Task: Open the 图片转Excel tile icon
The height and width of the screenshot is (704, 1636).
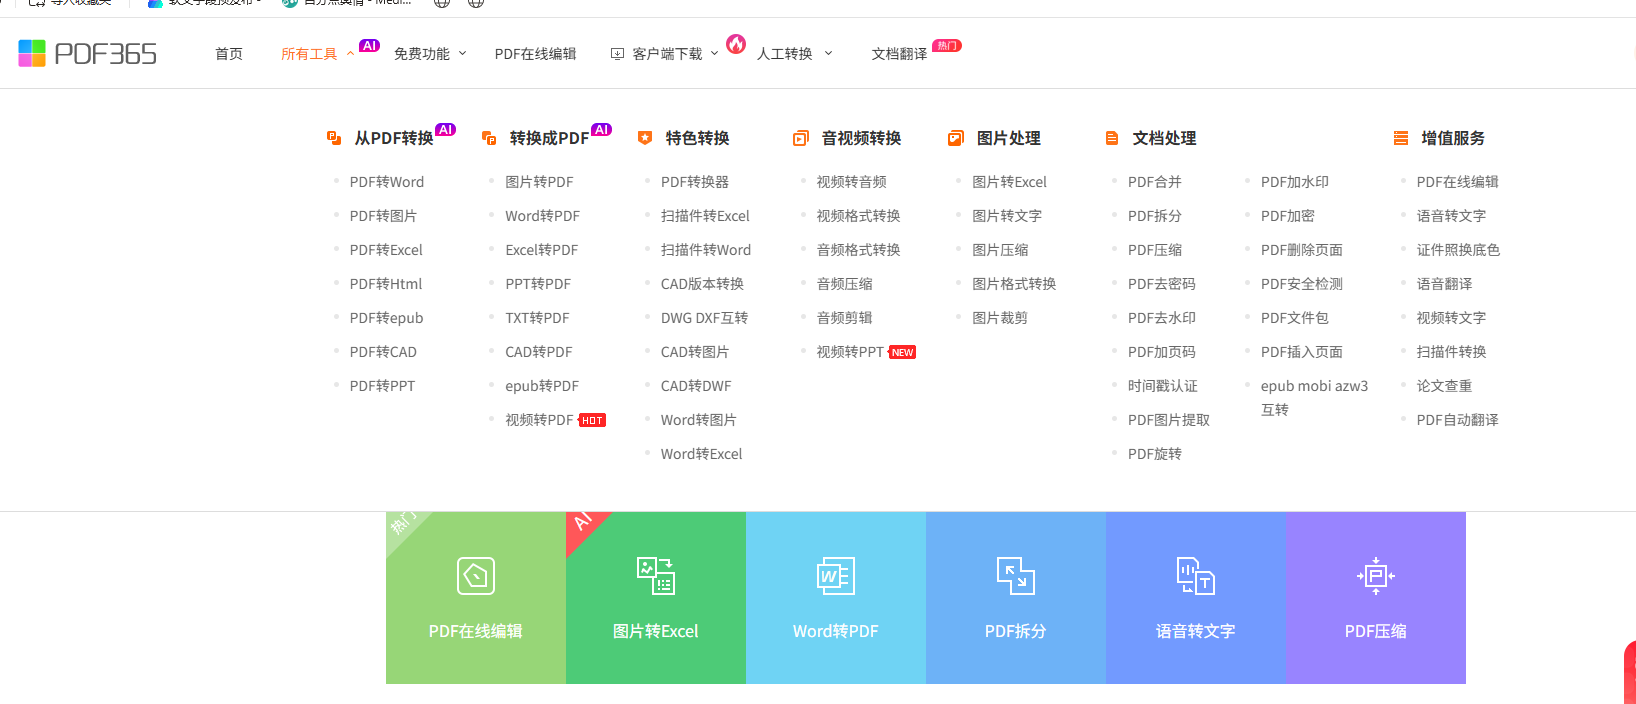Action: pyautogui.click(x=656, y=576)
